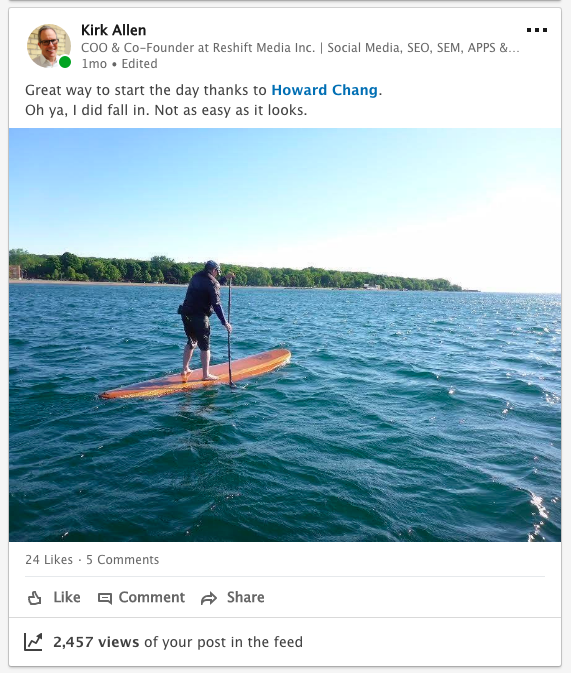571x673 pixels.
Task: View the 24 Likes list
Action: (x=49, y=560)
